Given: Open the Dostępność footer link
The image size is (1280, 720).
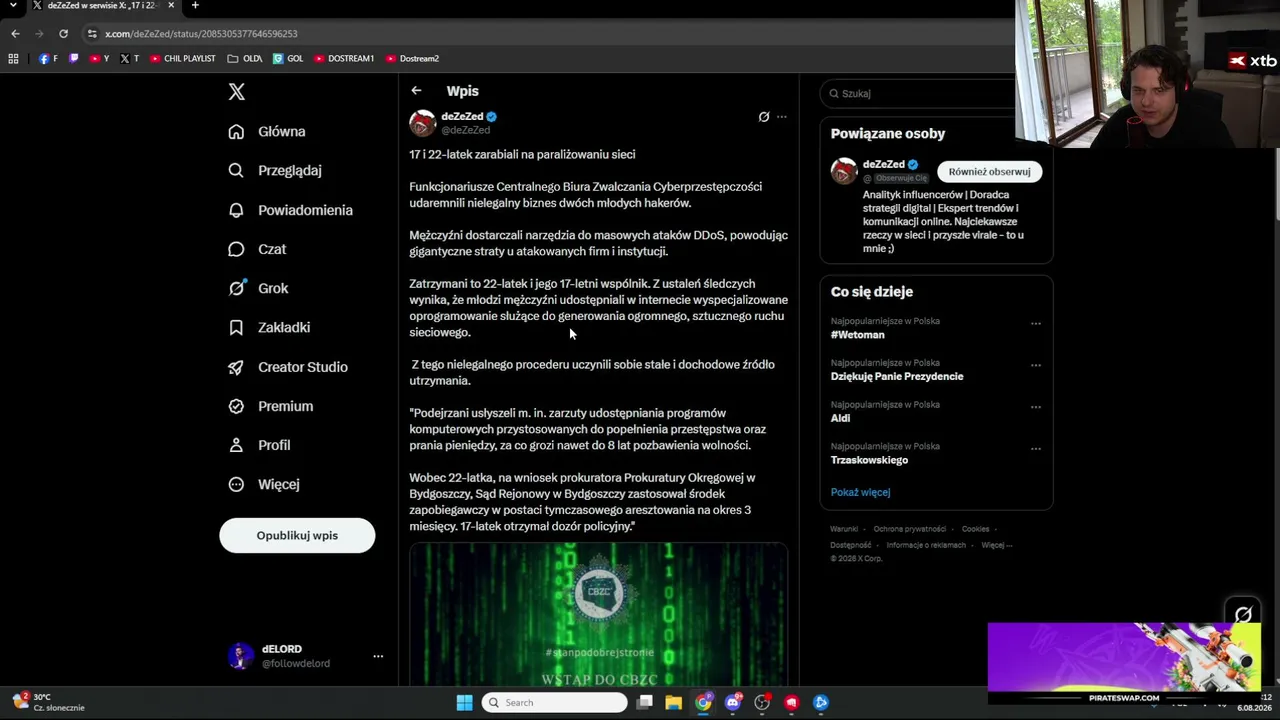Looking at the screenshot, I should (x=851, y=545).
